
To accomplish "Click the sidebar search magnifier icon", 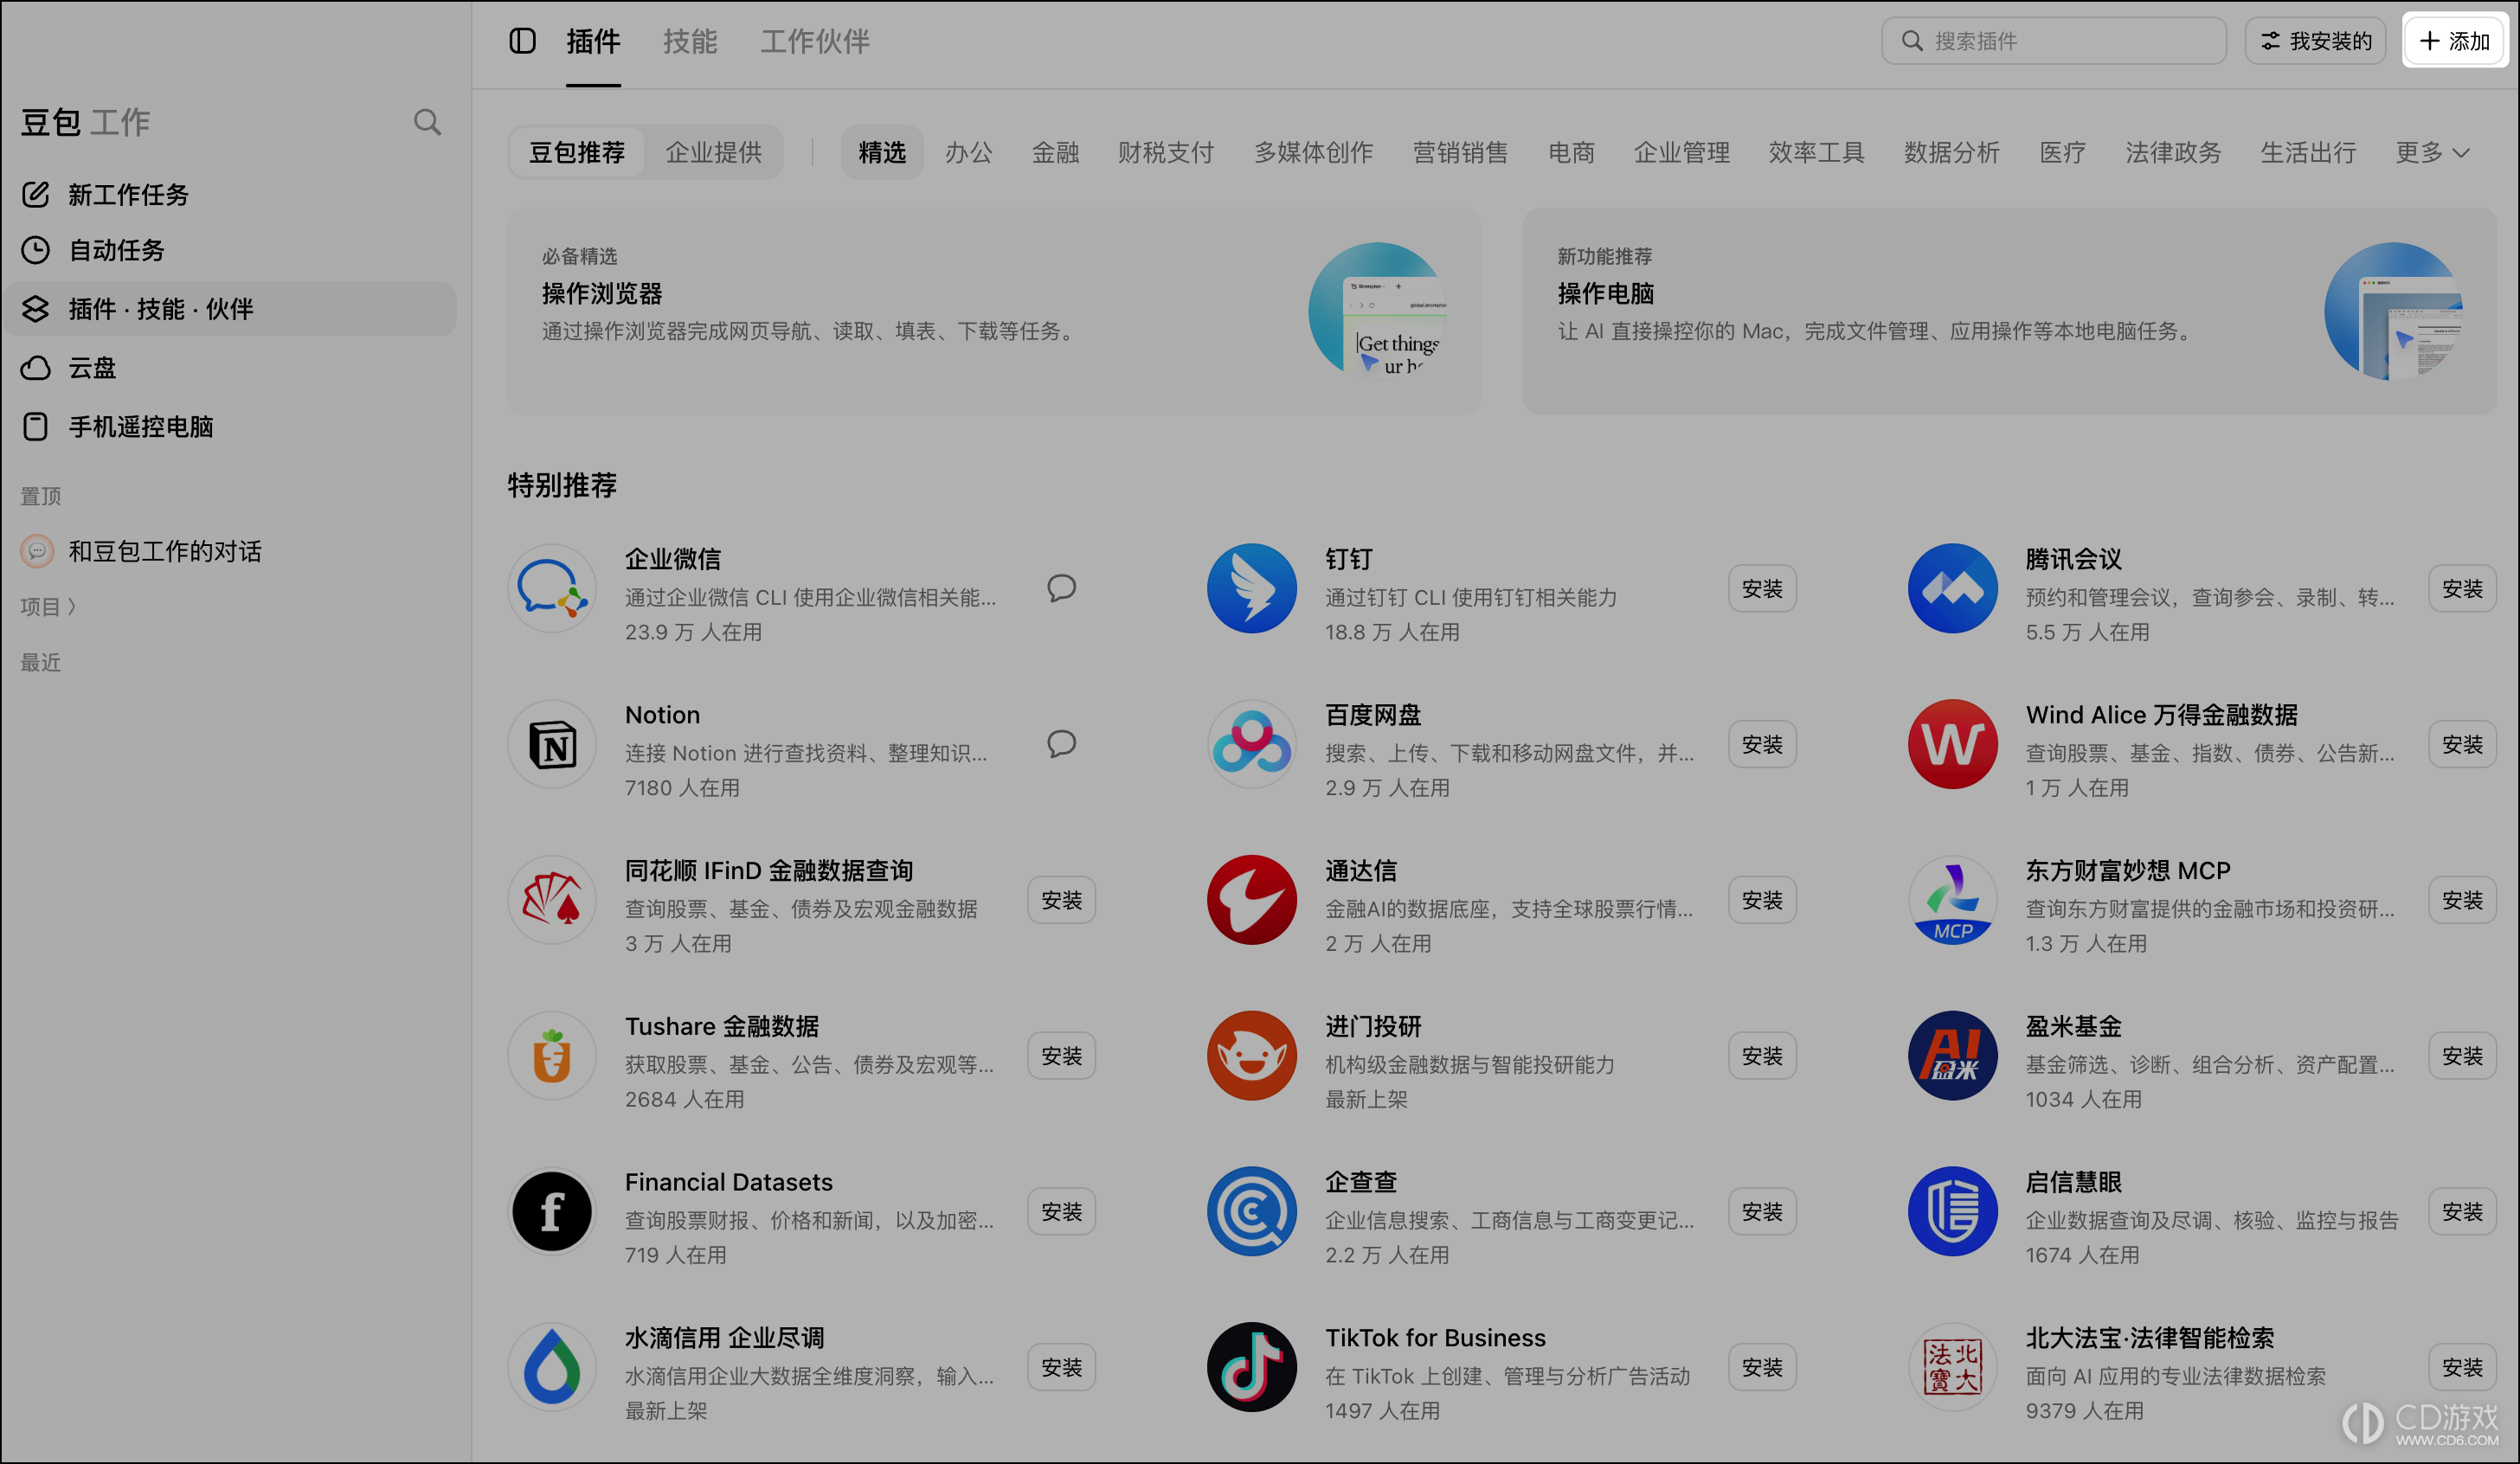I will pos(427,122).
